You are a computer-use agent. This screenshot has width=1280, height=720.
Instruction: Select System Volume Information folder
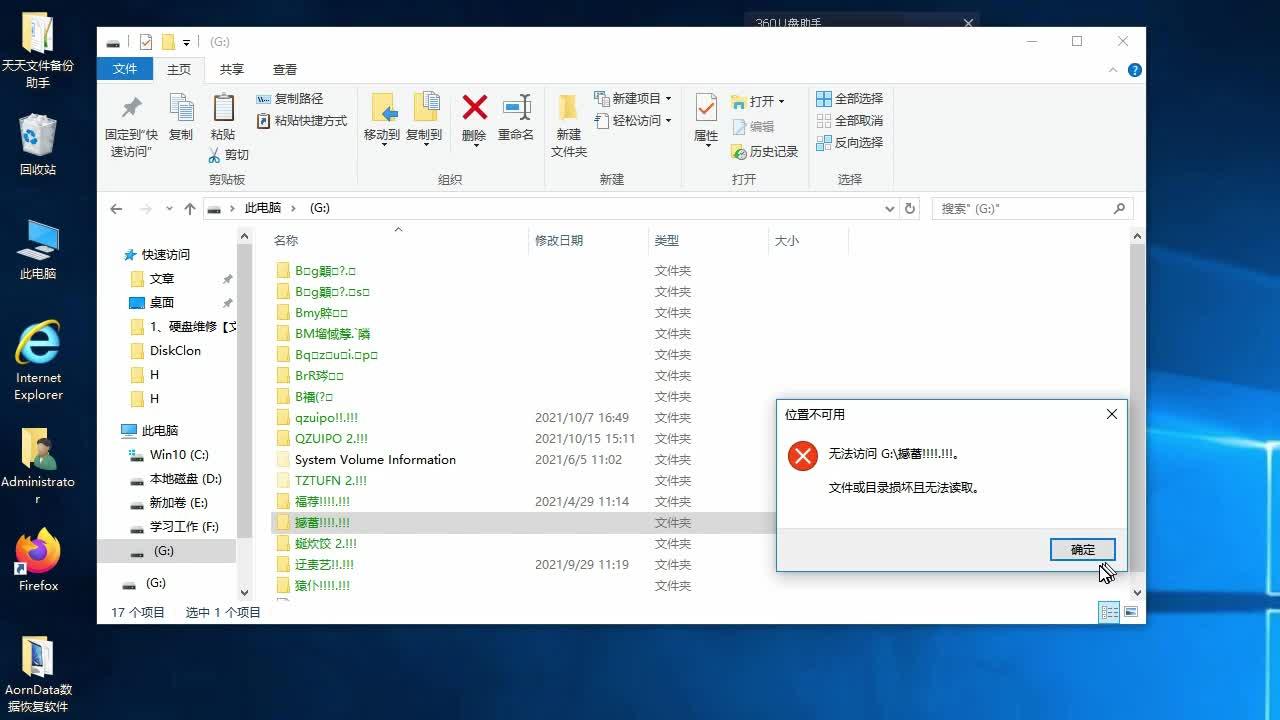coord(375,460)
